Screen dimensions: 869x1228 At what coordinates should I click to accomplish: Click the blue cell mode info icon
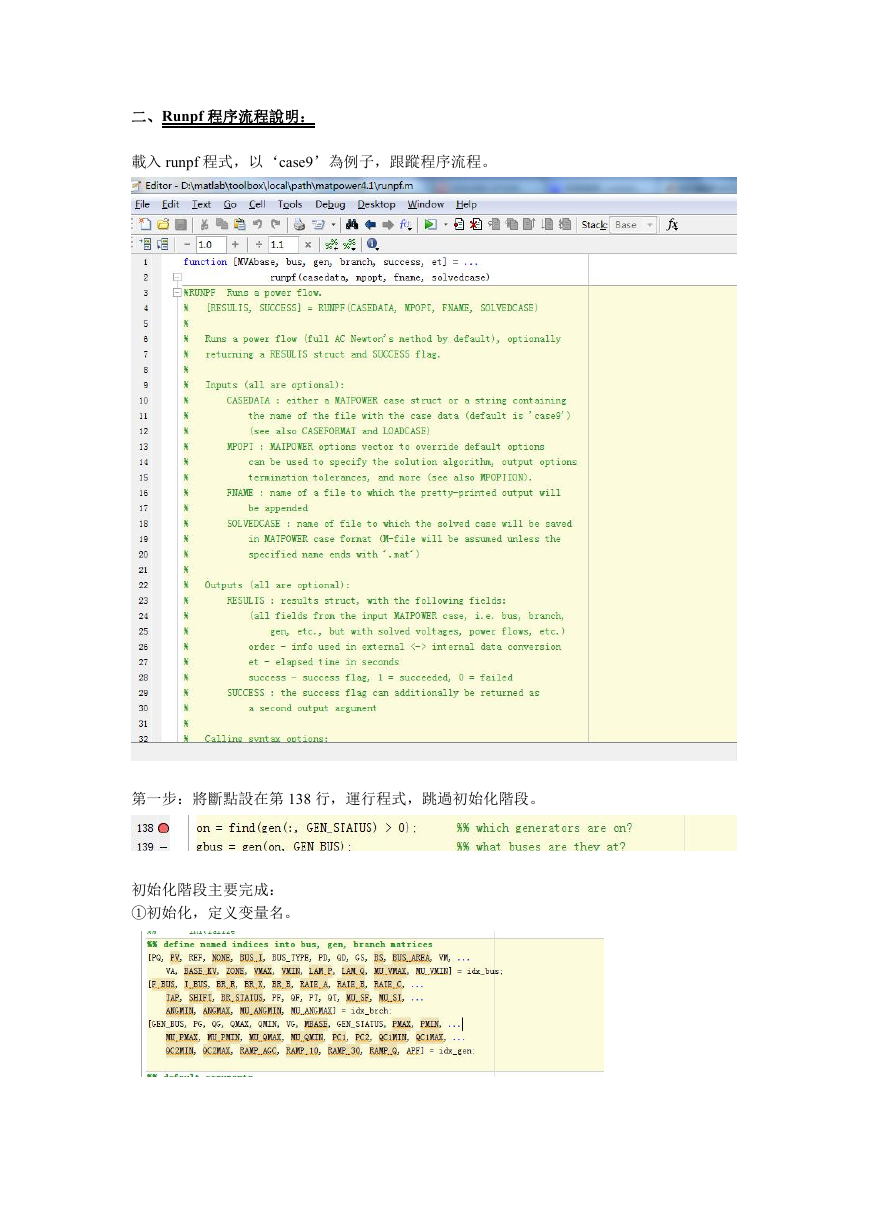[x=373, y=244]
